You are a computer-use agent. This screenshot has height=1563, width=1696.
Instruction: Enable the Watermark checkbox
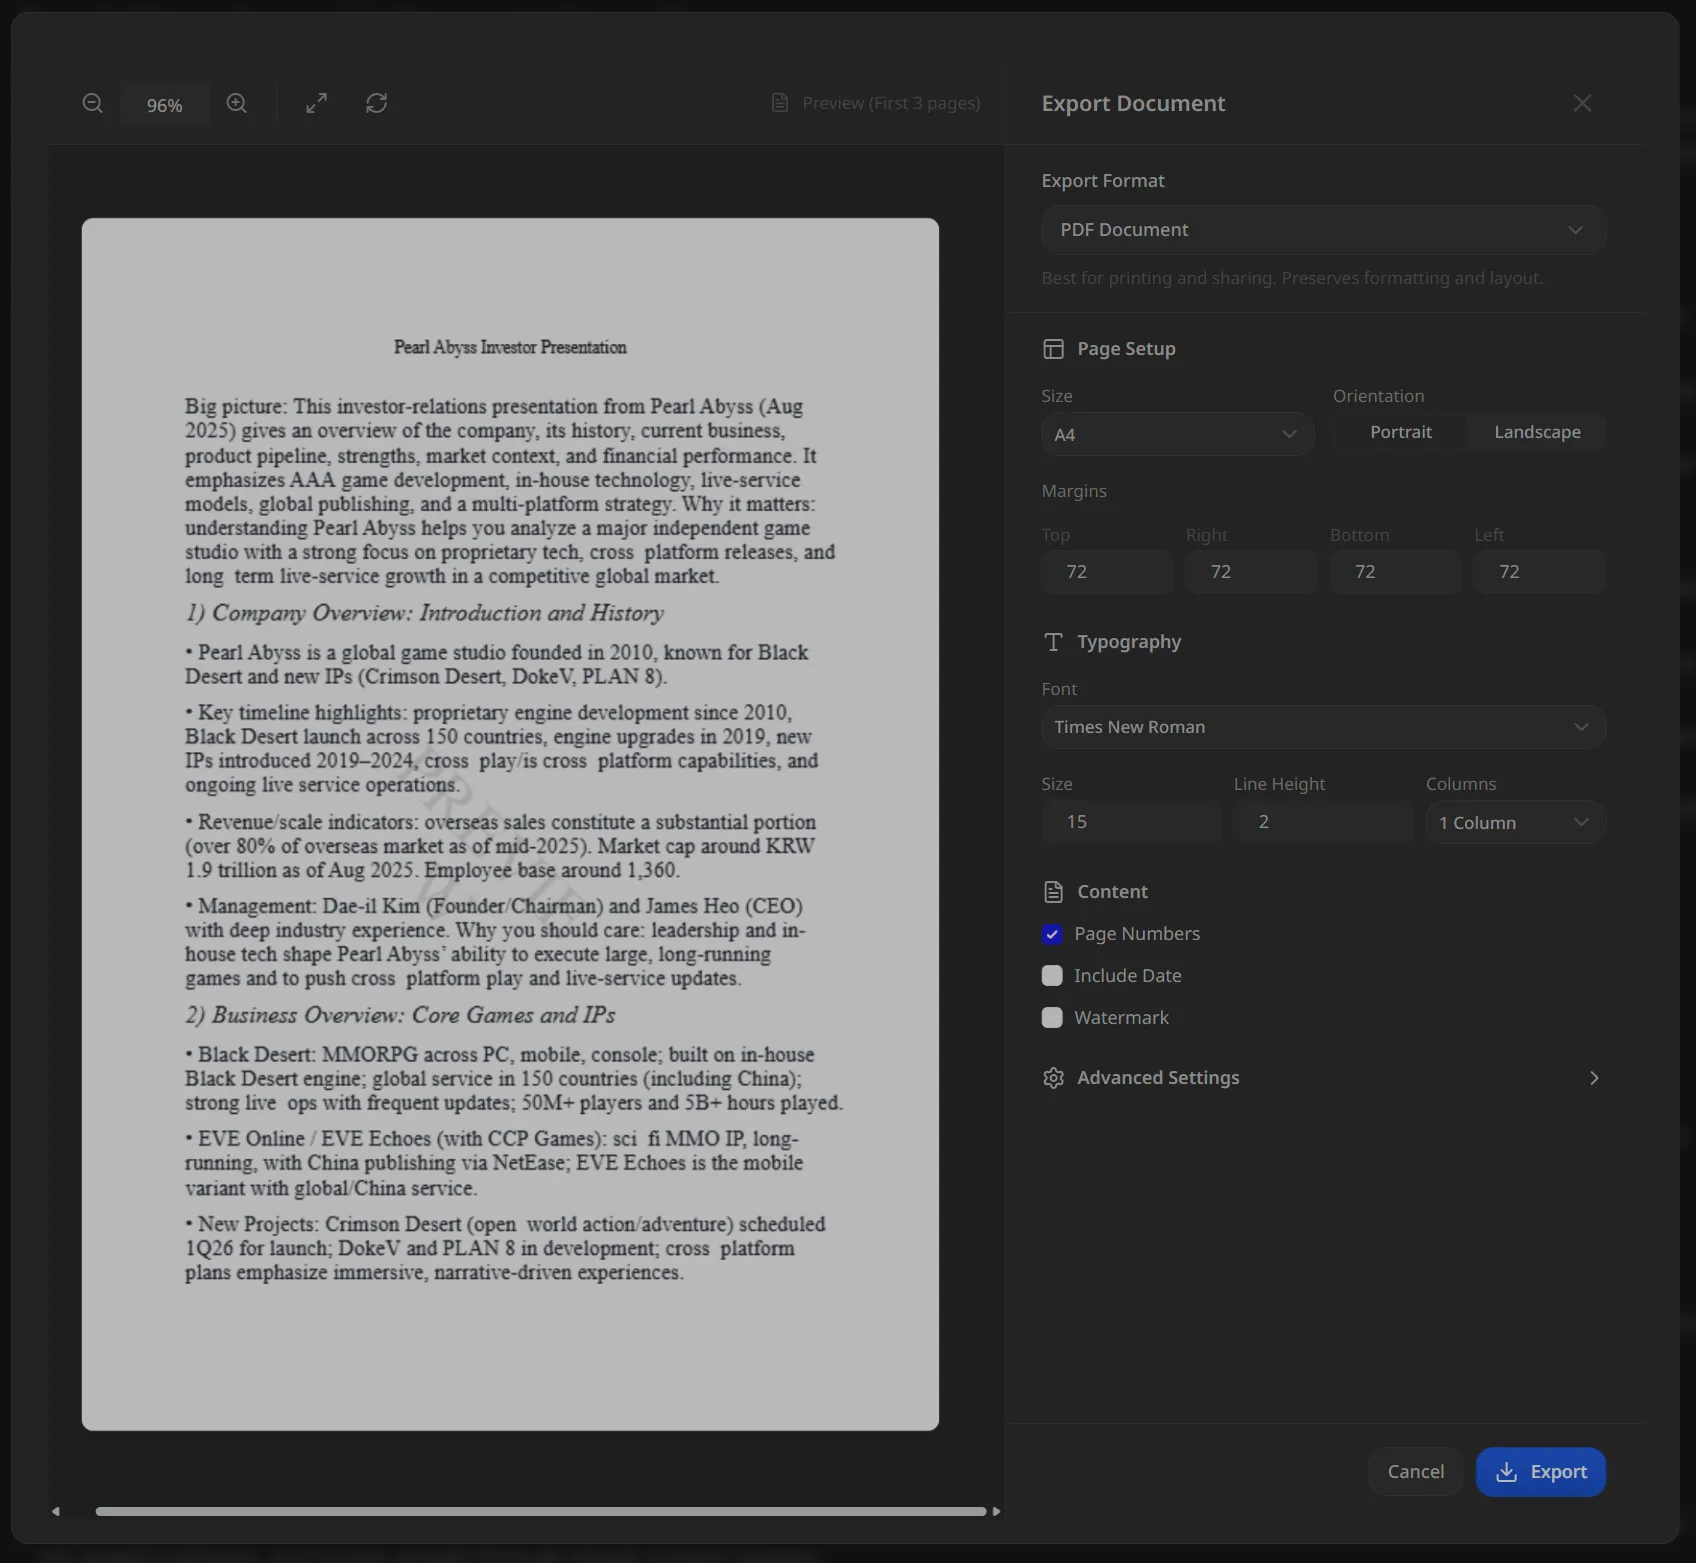point(1052,1018)
